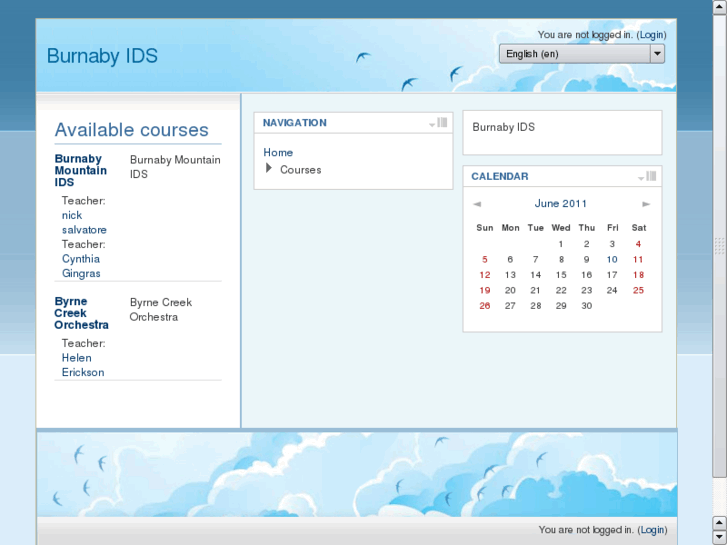Viewport: 727px width, 545px height.
Task: Go to previous month in calendar
Action: coord(477,204)
